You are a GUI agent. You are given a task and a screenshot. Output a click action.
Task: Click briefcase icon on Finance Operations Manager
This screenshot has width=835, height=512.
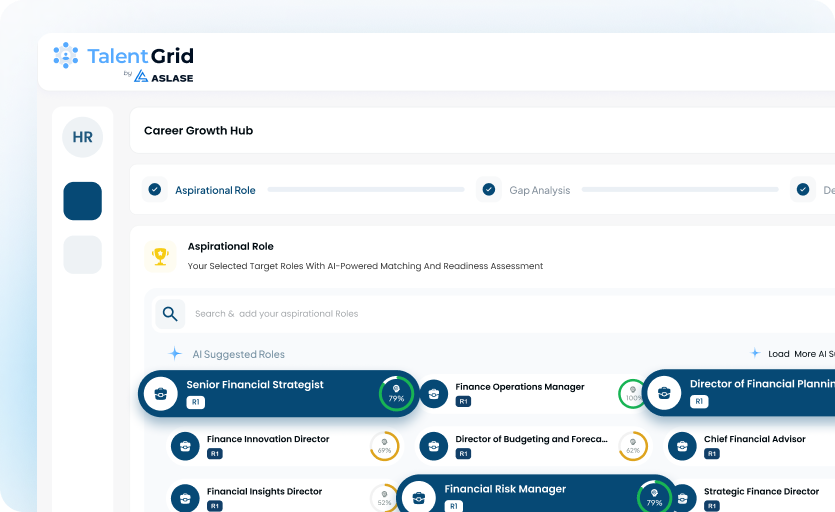pos(434,394)
